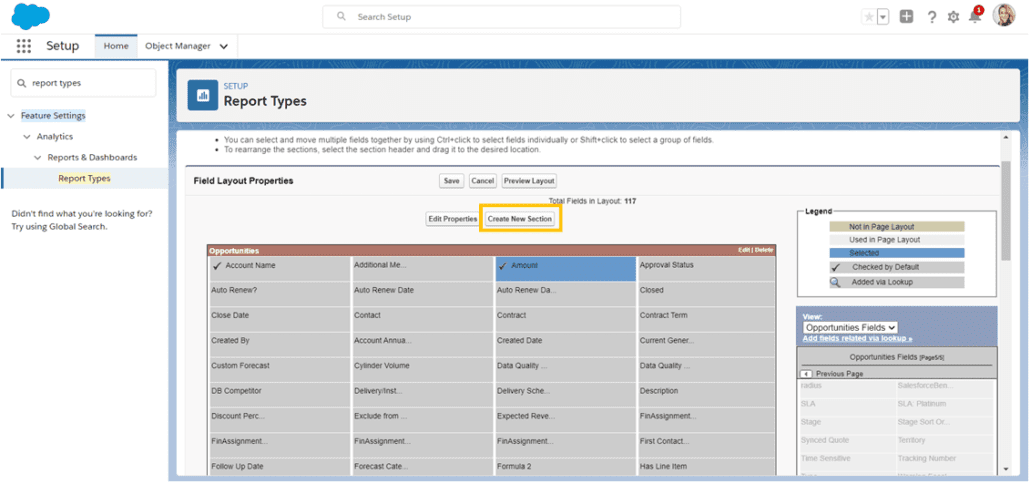
Task: Click the Preview Layout button
Action: pyautogui.click(x=529, y=181)
